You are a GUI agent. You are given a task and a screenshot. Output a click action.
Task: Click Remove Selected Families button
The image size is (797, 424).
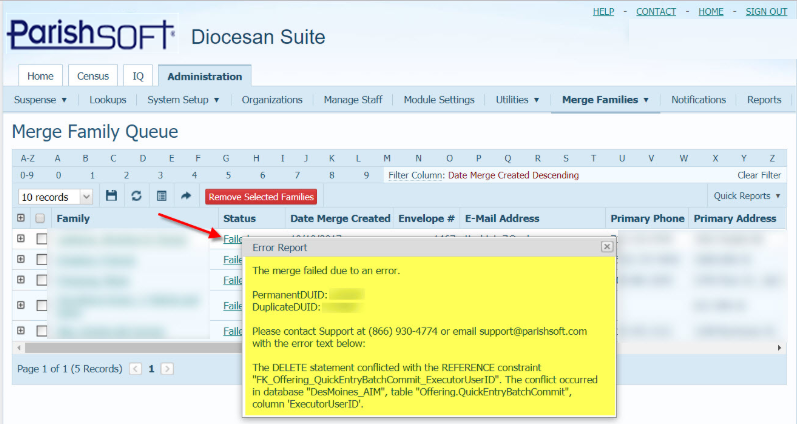pos(261,197)
